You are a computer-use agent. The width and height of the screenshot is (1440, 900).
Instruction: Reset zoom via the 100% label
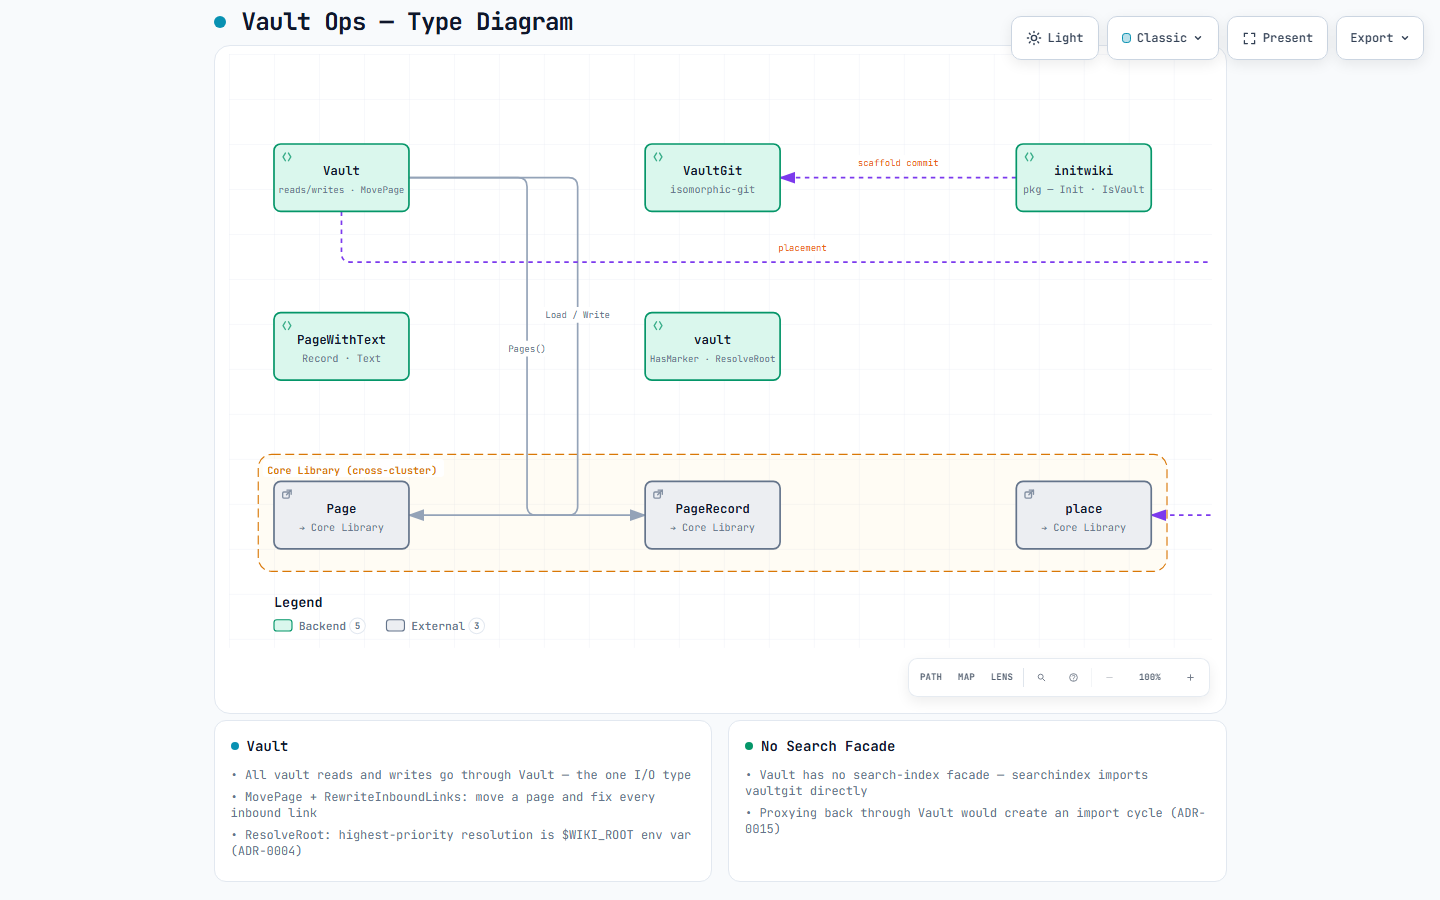tap(1150, 677)
